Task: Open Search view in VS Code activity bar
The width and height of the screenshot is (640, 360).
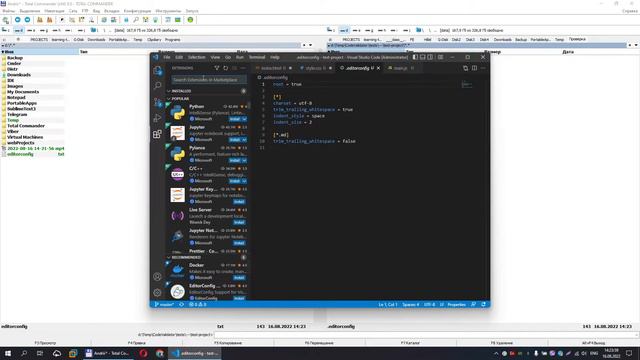Action: coord(158,86)
